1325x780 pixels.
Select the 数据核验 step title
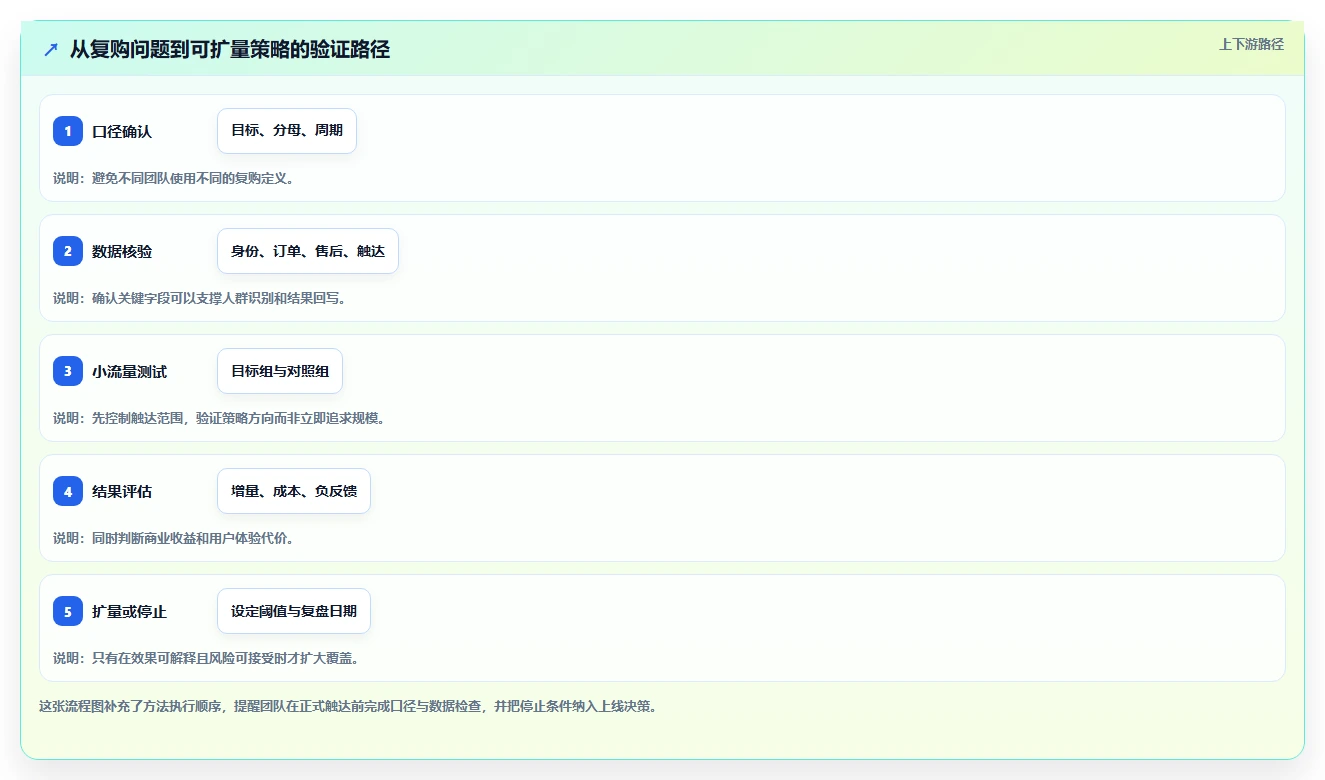pos(122,251)
